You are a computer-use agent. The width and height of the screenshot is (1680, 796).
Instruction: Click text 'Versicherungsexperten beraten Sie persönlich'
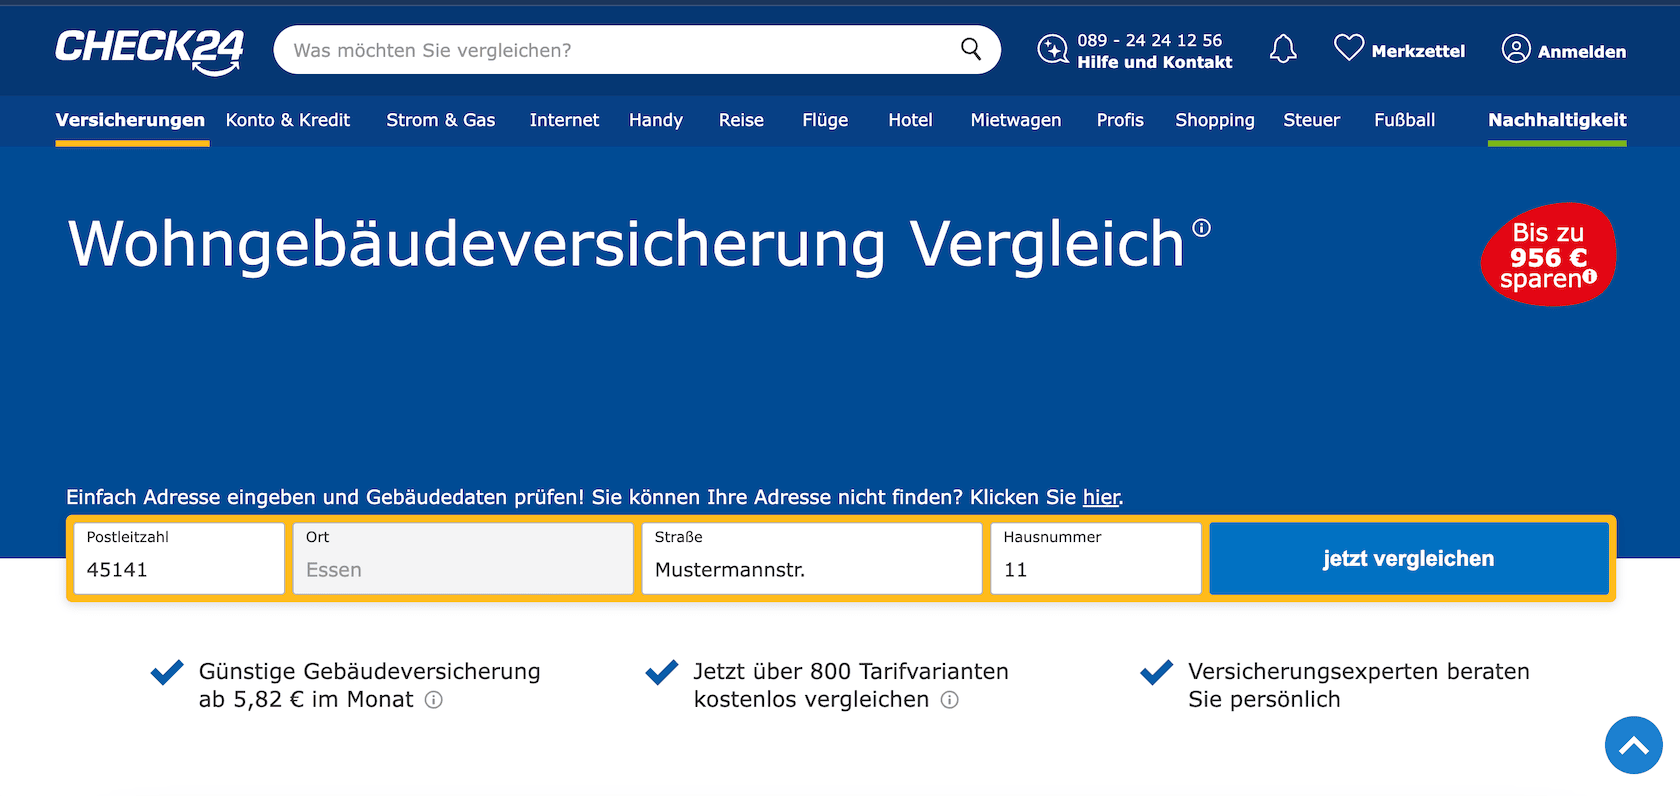[1359, 685]
